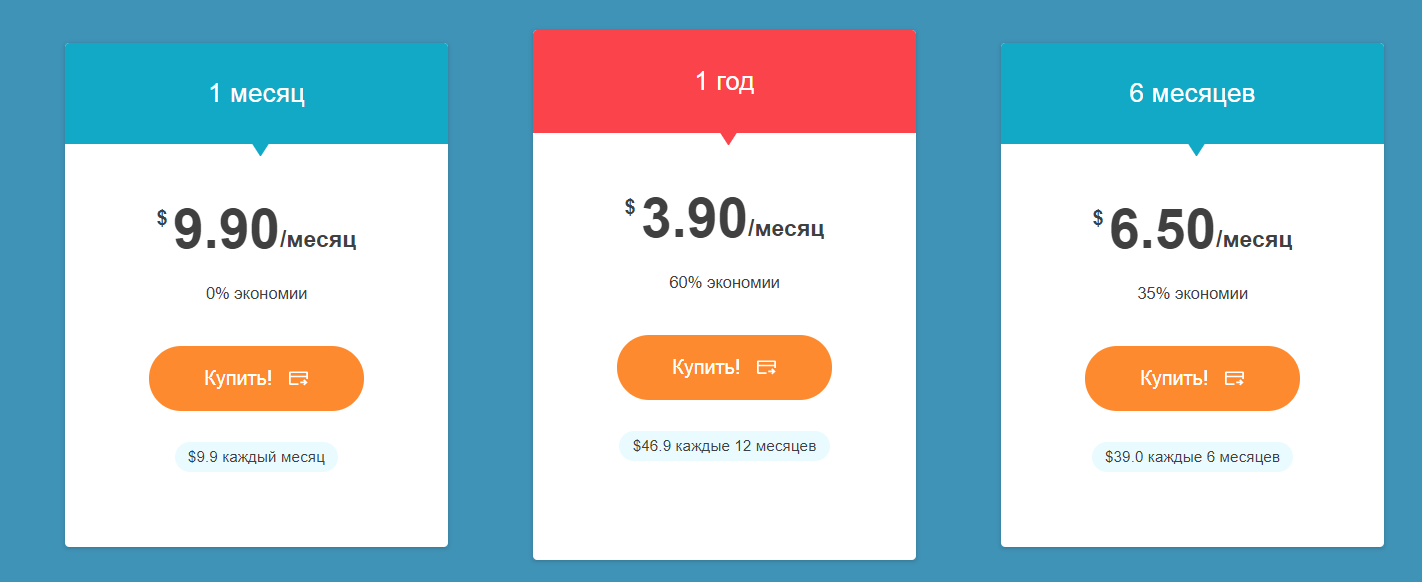1422x582 pixels.
Task: Click the payment card icon in the 1 месяц Купить button
Action: coord(299,378)
